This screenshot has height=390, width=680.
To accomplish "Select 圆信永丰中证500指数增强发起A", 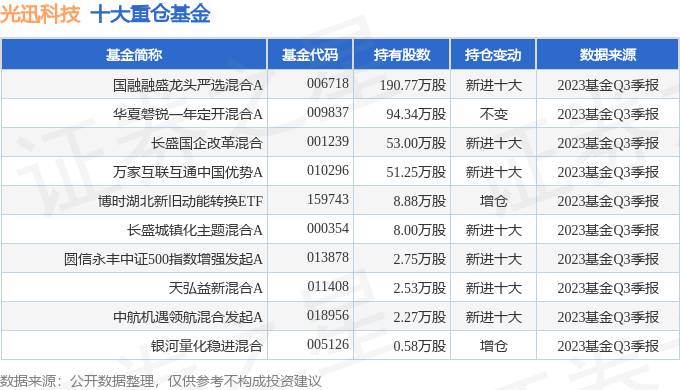I will click(163, 259).
